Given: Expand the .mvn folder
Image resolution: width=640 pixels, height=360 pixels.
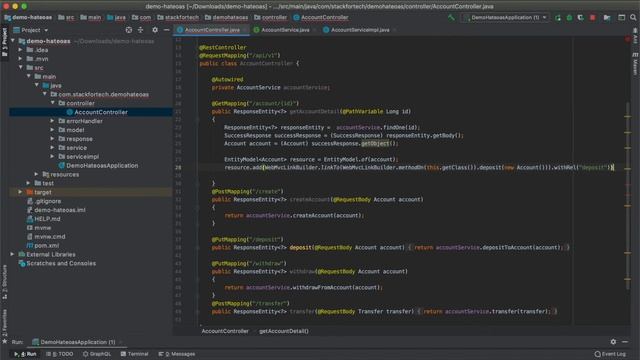Looking at the screenshot, I should coord(20,59).
